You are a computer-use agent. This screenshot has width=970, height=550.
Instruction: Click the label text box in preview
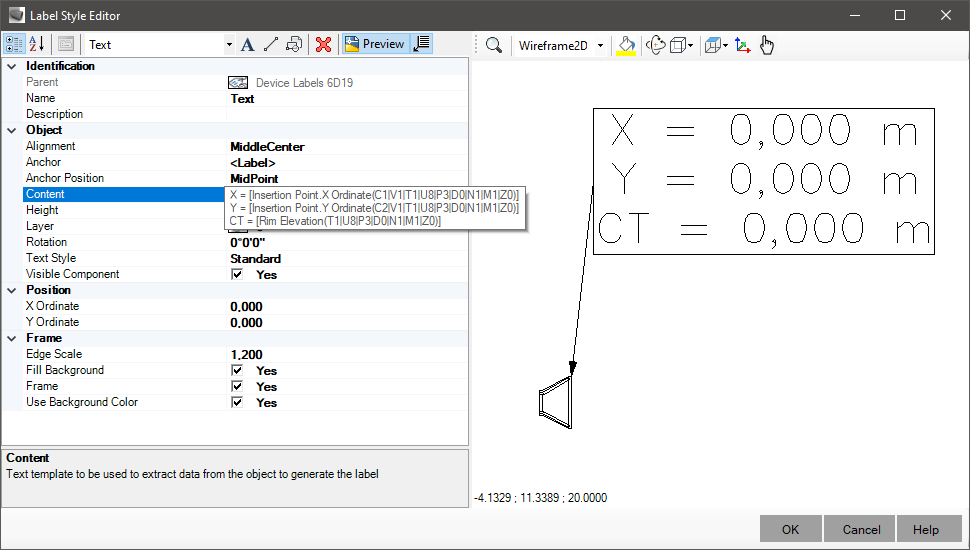click(x=763, y=181)
